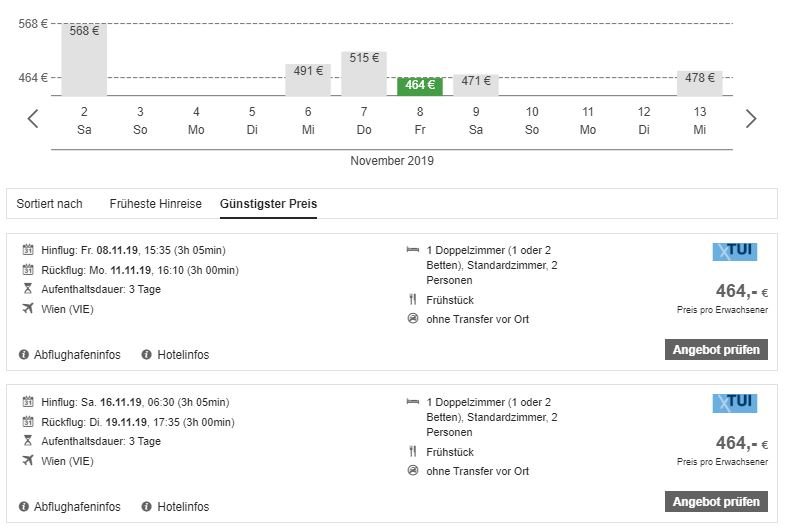This screenshot has width=786, height=529.
Task: Select the 471 € bar on Saturday 9
Action: (x=476, y=85)
